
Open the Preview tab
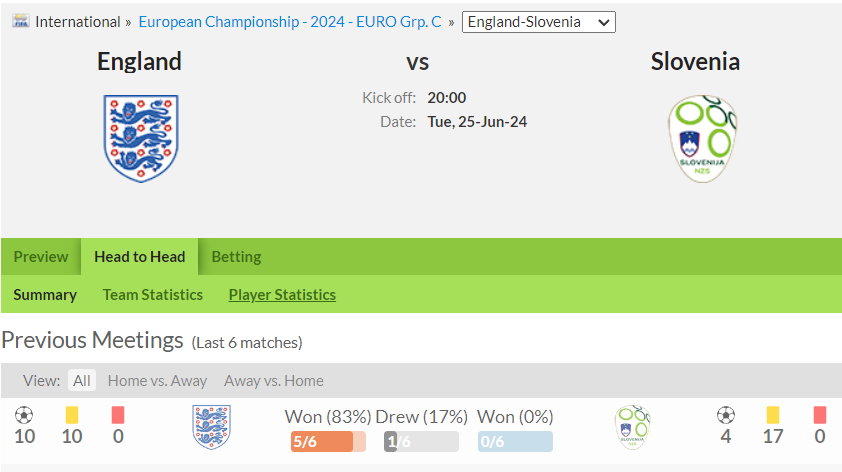(x=41, y=257)
